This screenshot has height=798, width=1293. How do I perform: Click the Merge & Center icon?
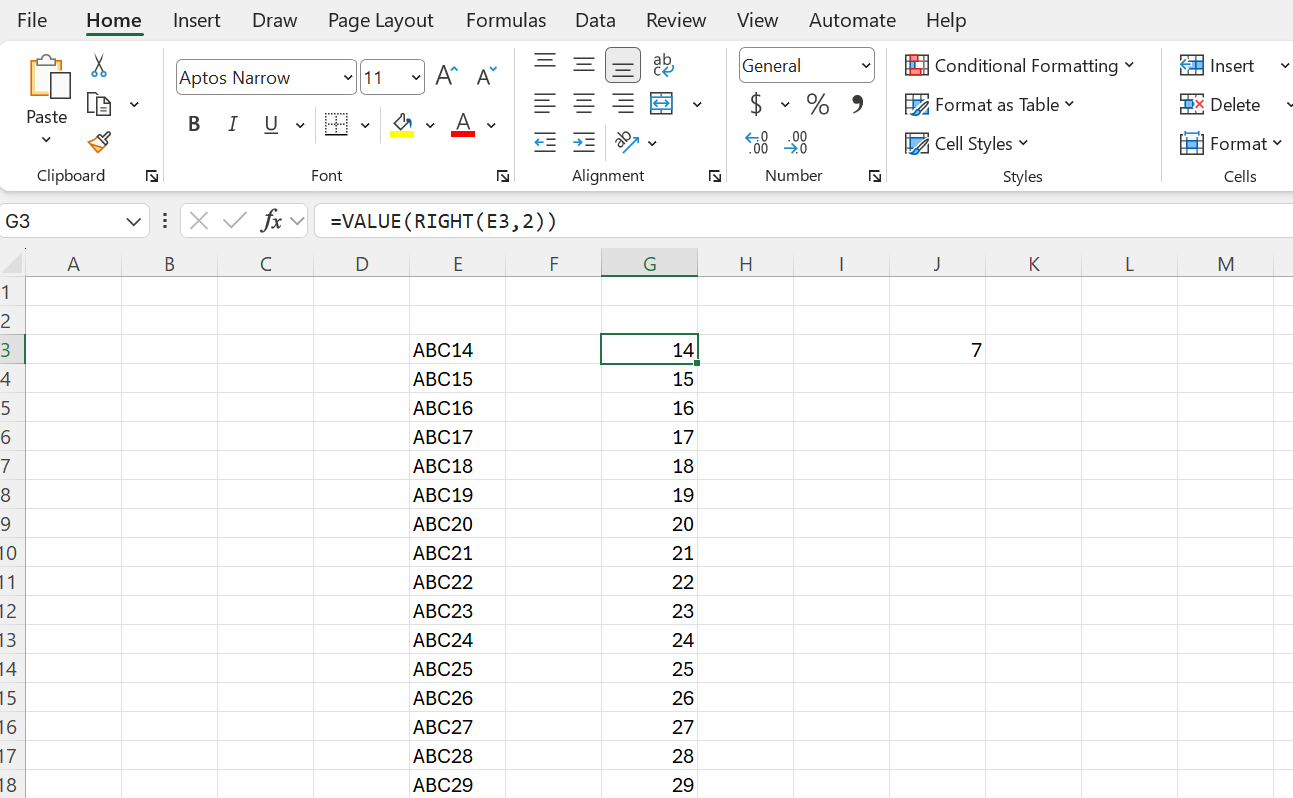tap(662, 103)
